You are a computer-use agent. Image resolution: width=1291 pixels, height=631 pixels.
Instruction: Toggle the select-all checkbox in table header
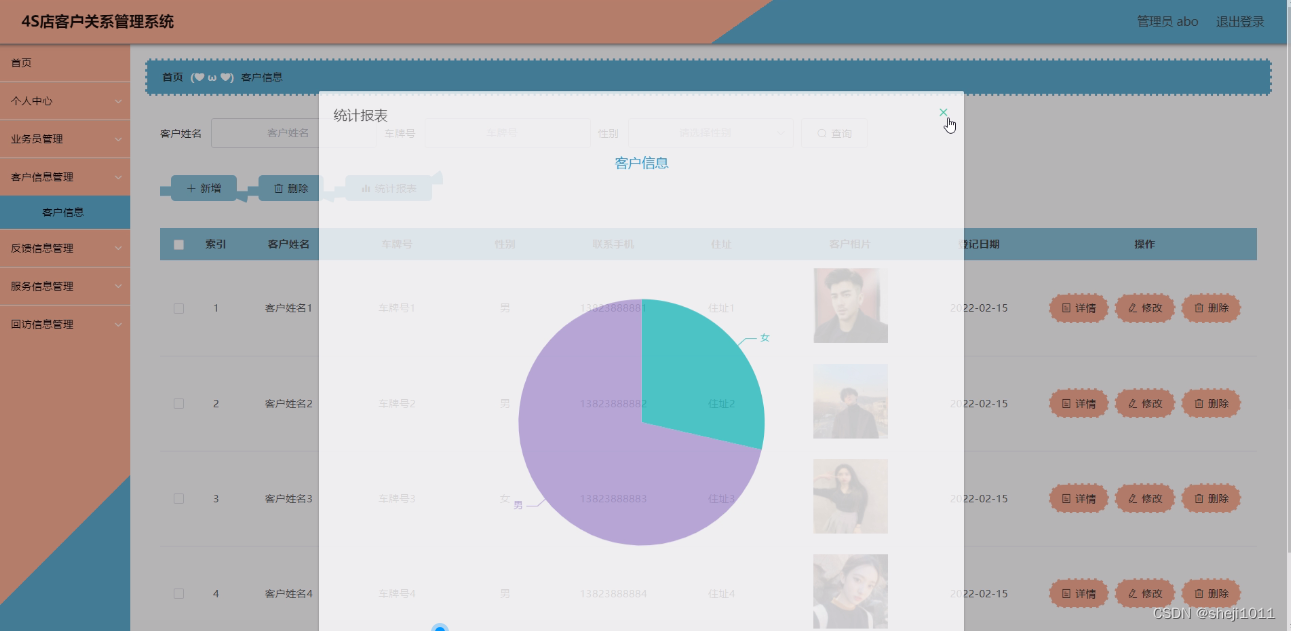pos(177,243)
